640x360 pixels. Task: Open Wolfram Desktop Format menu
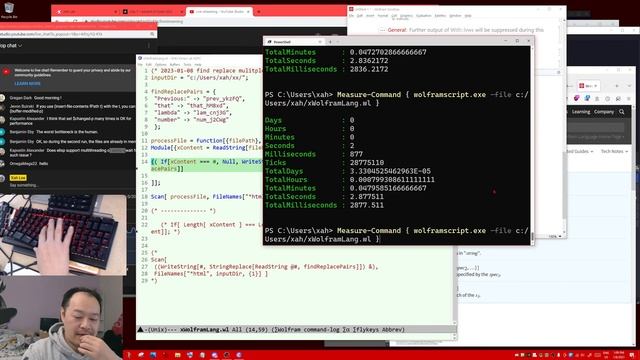point(382,16)
